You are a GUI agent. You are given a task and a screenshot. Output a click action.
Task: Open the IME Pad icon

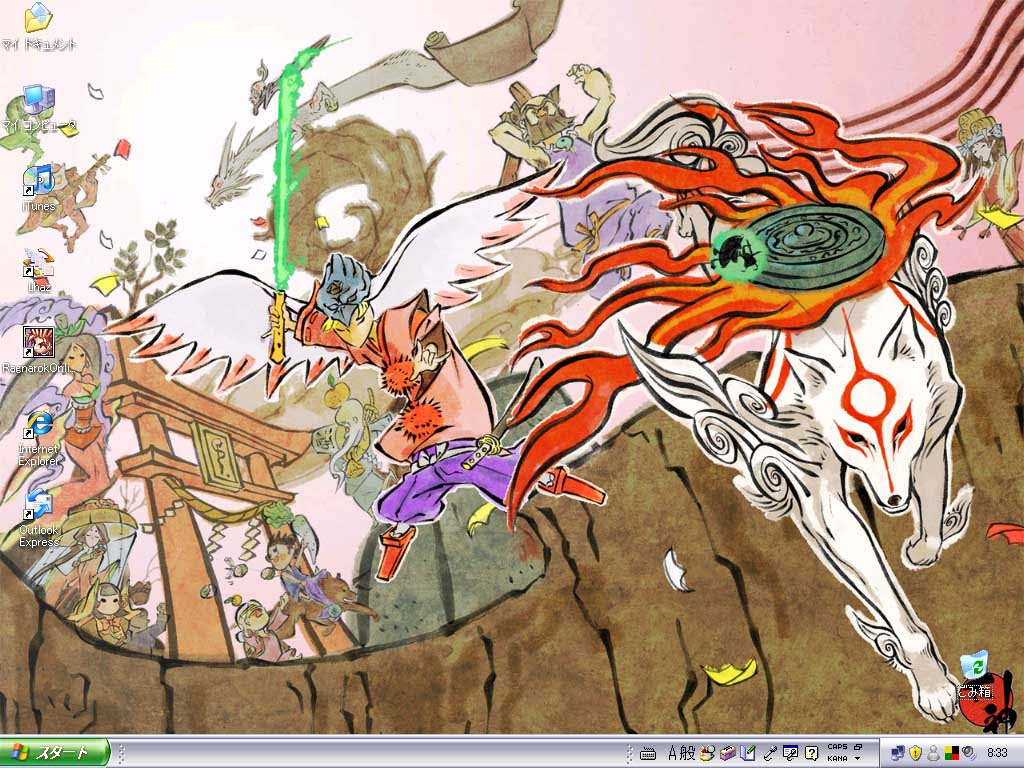pos(707,753)
